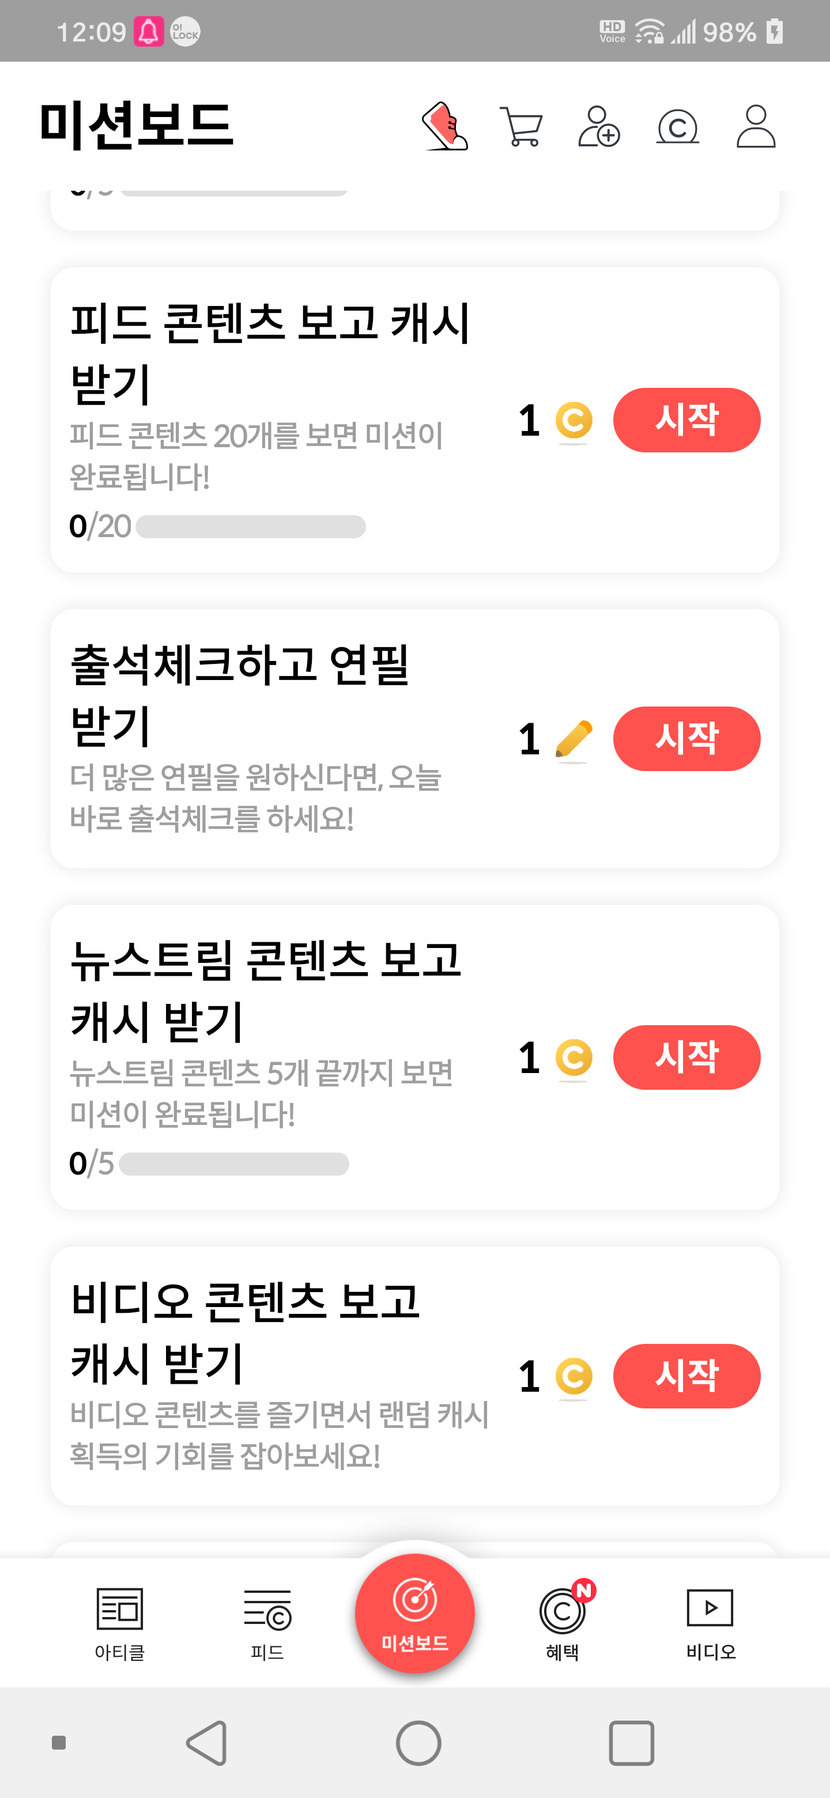
Task: Open the 혜택 benefits tab
Action: coord(563,1622)
